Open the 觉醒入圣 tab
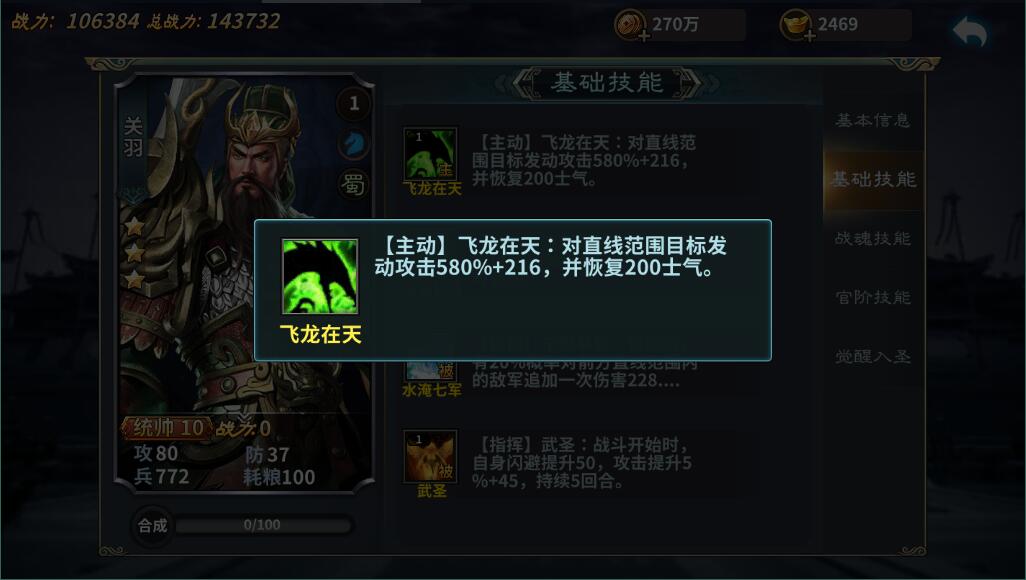 [873, 357]
